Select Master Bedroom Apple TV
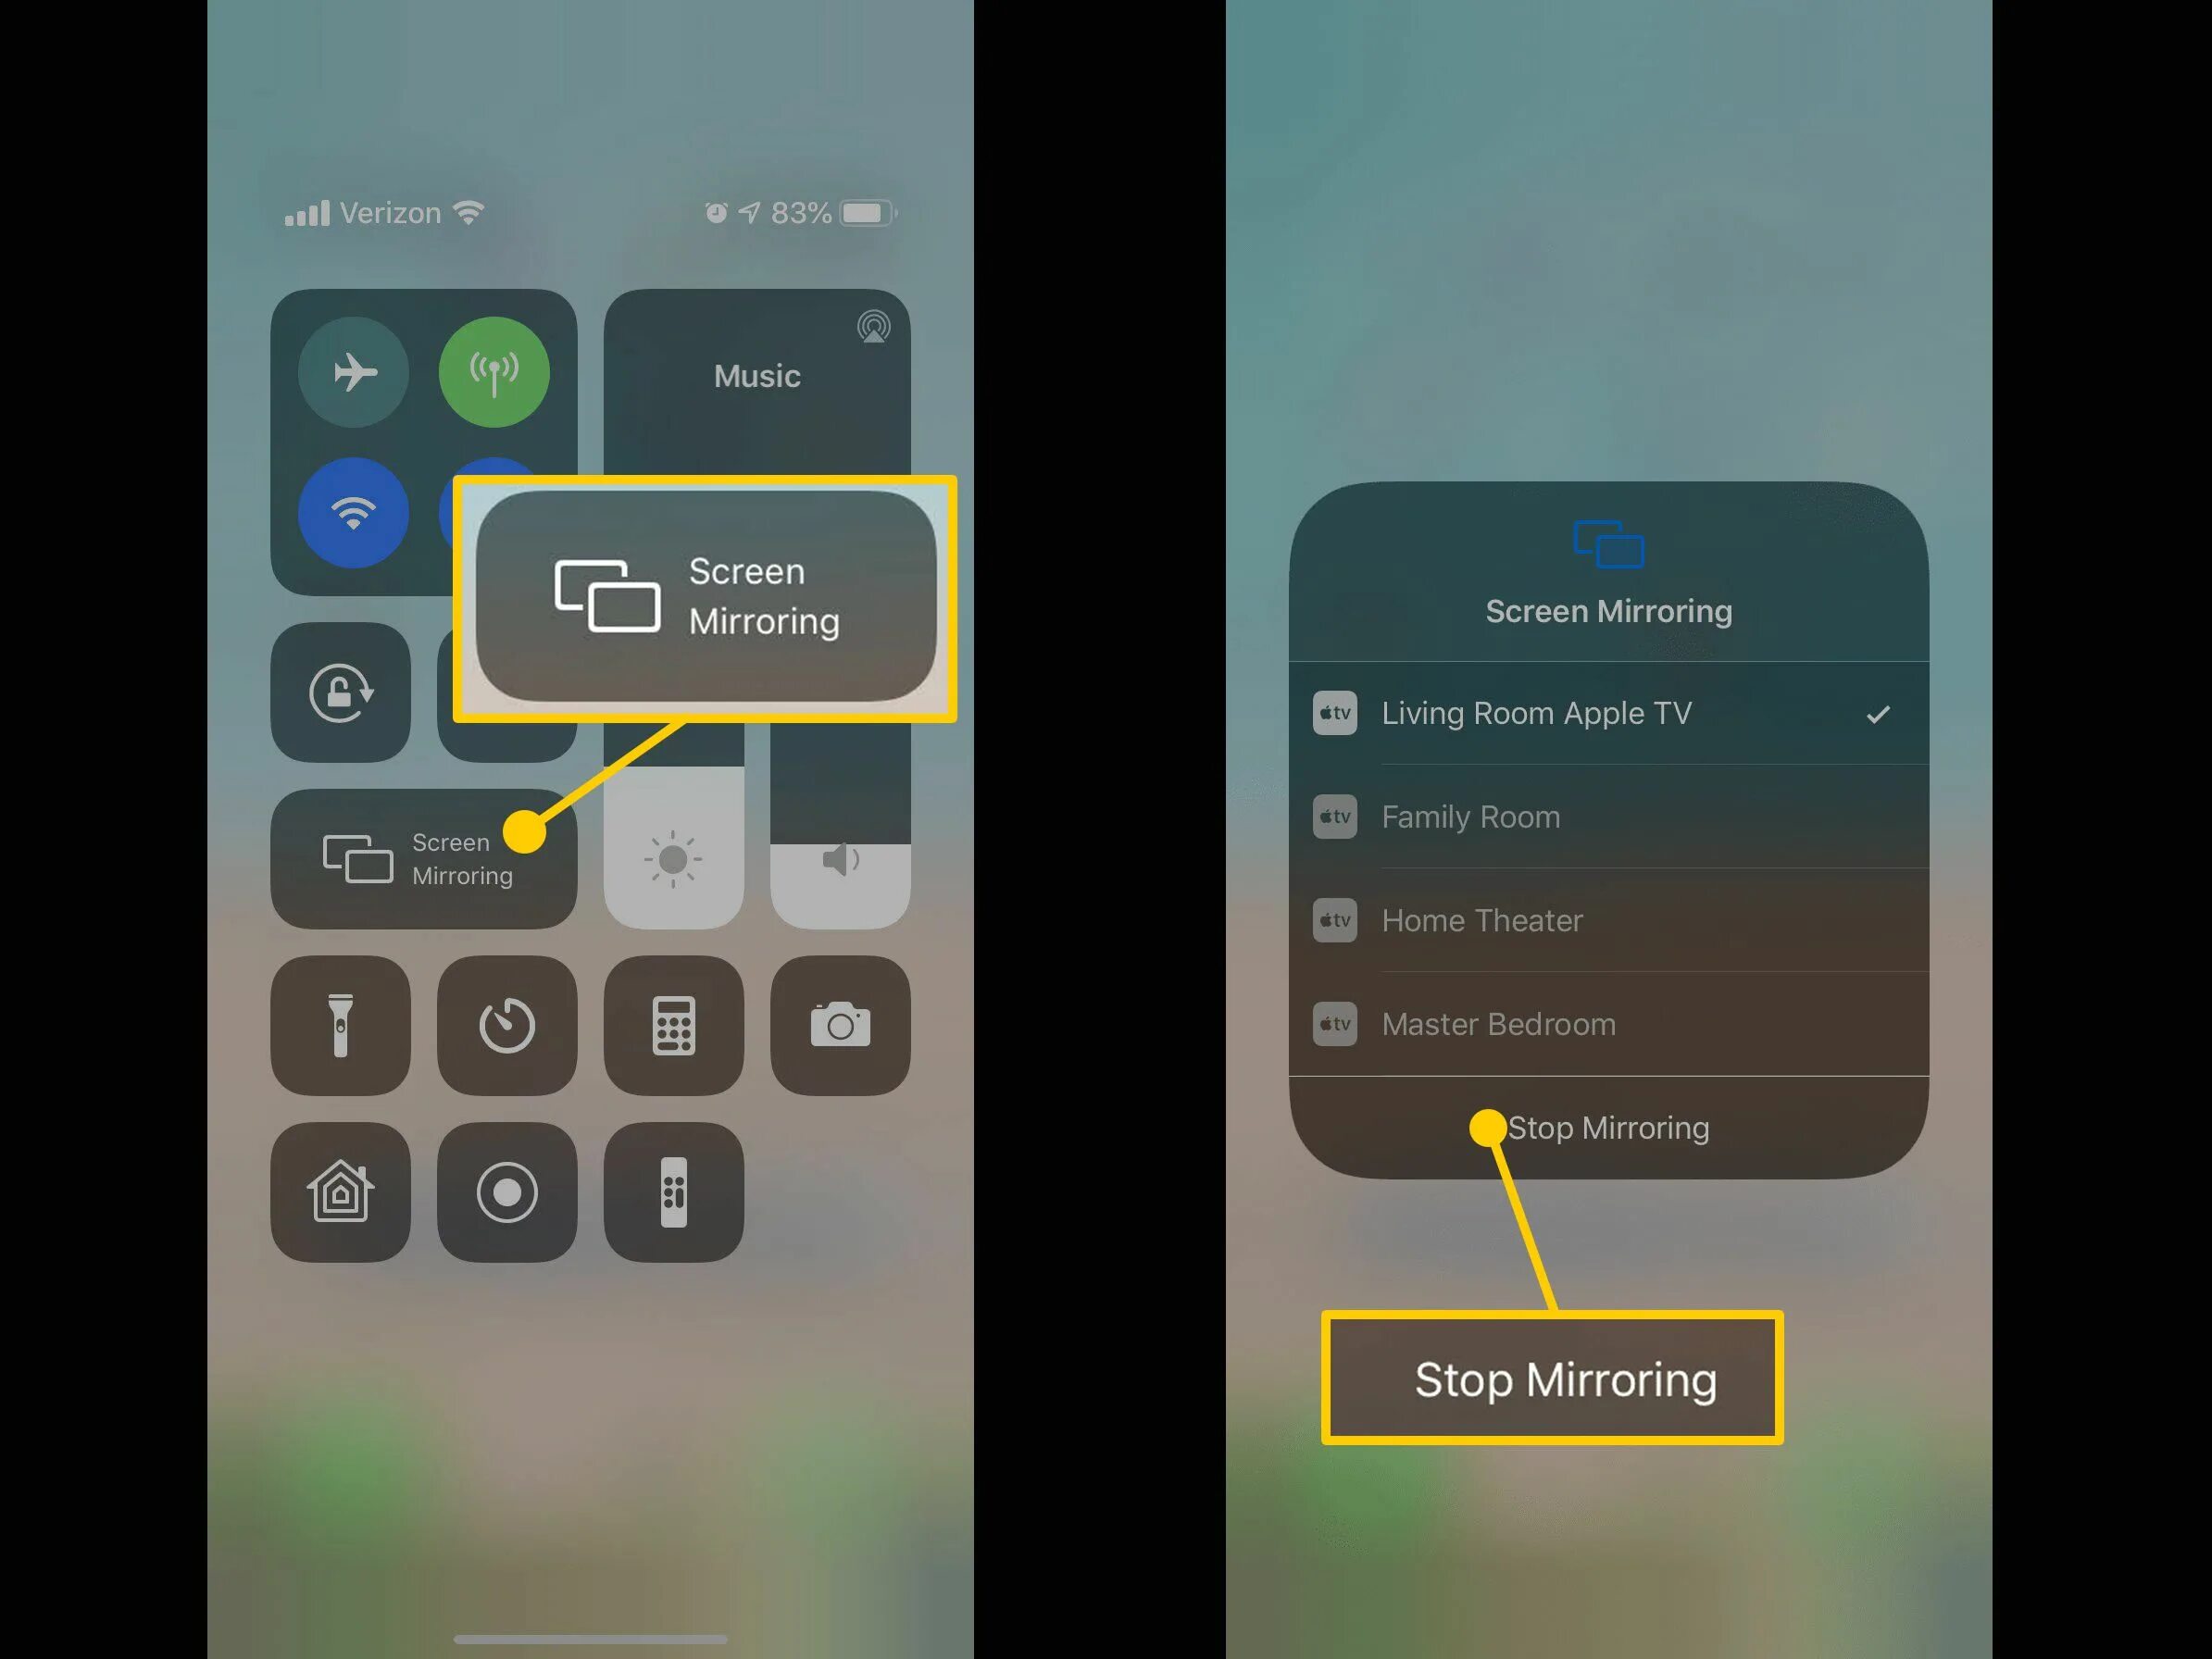 (x=1606, y=1025)
